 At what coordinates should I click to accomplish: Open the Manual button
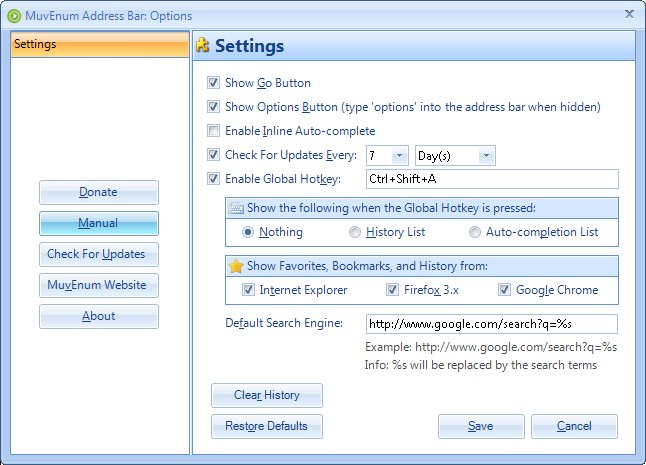pyautogui.click(x=99, y=223)
